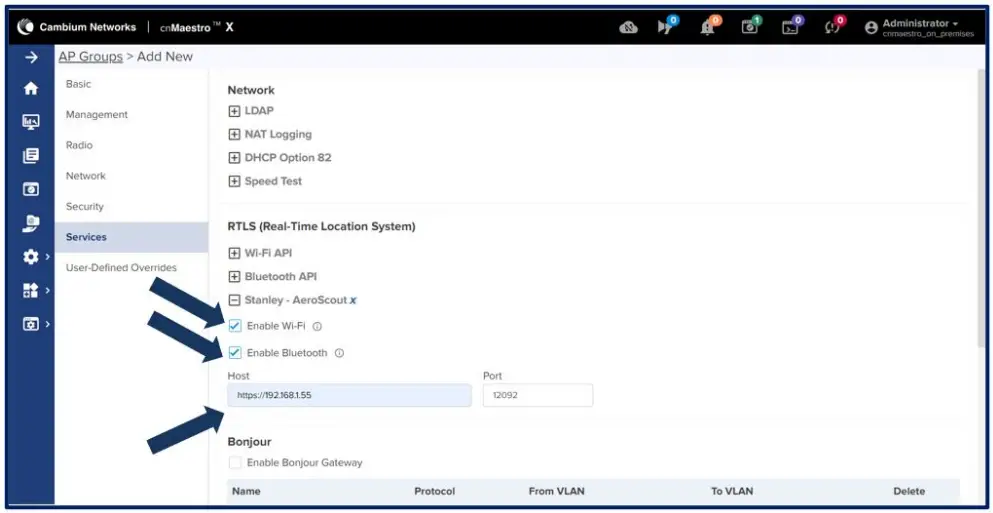The image size is (993, 513).
Task: Show info for Enable Wi-Fi
Action: (317, 327)
